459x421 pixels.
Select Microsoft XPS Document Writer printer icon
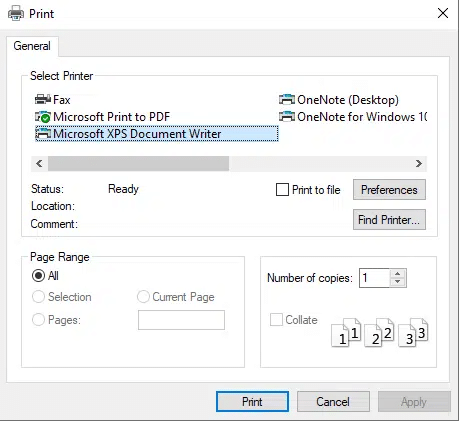[x=43, y=134]
